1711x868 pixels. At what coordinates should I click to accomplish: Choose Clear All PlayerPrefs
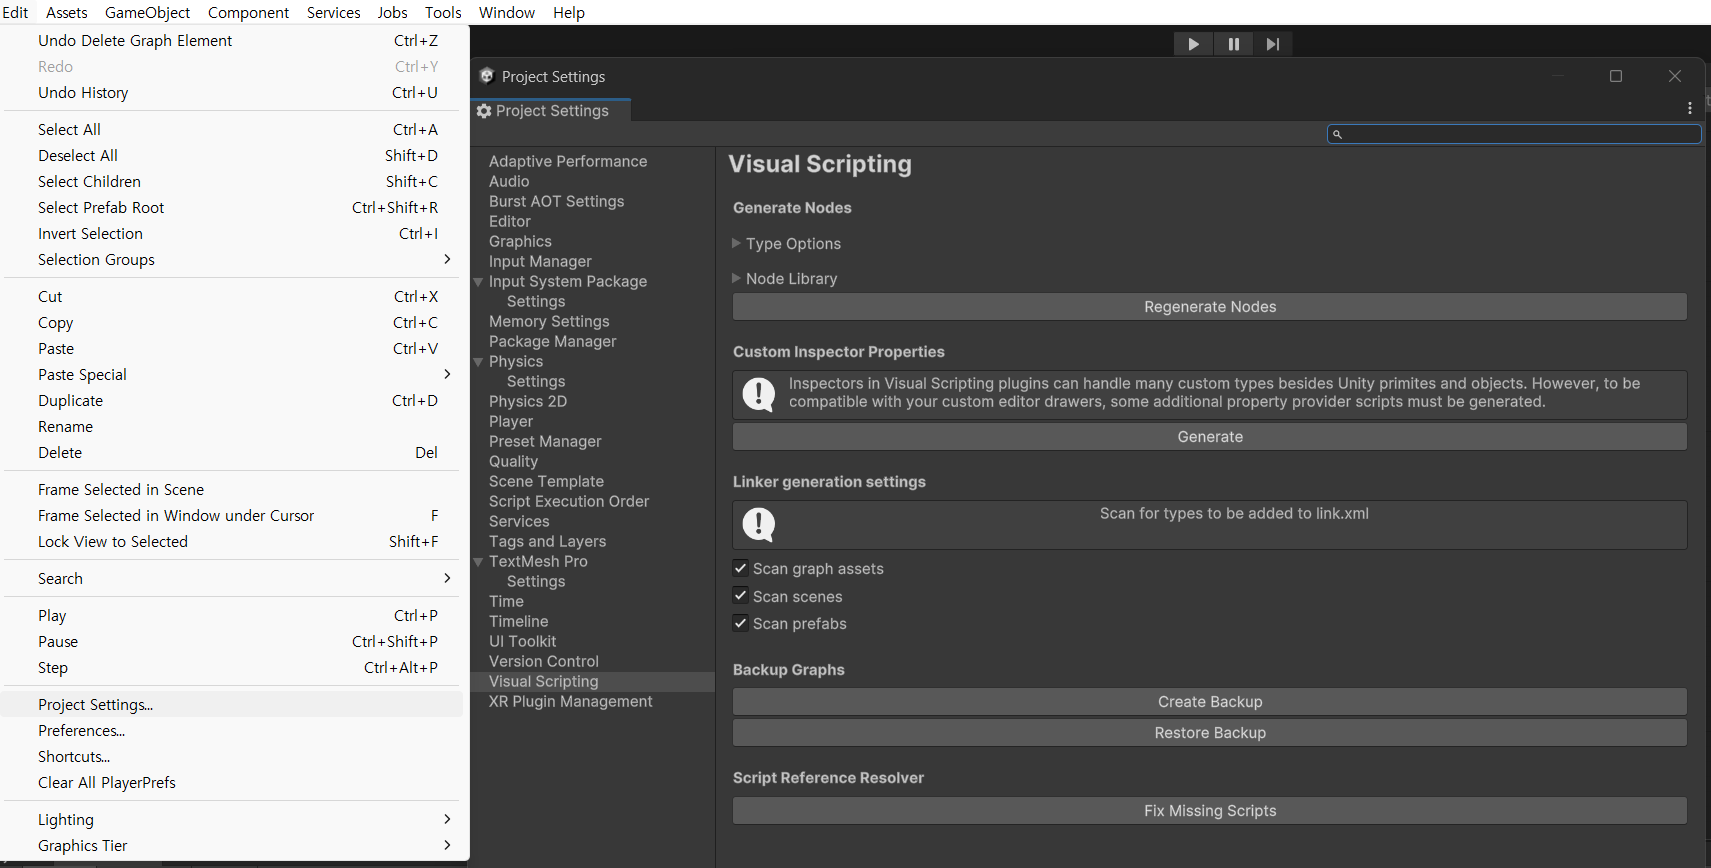pos(234,782)
